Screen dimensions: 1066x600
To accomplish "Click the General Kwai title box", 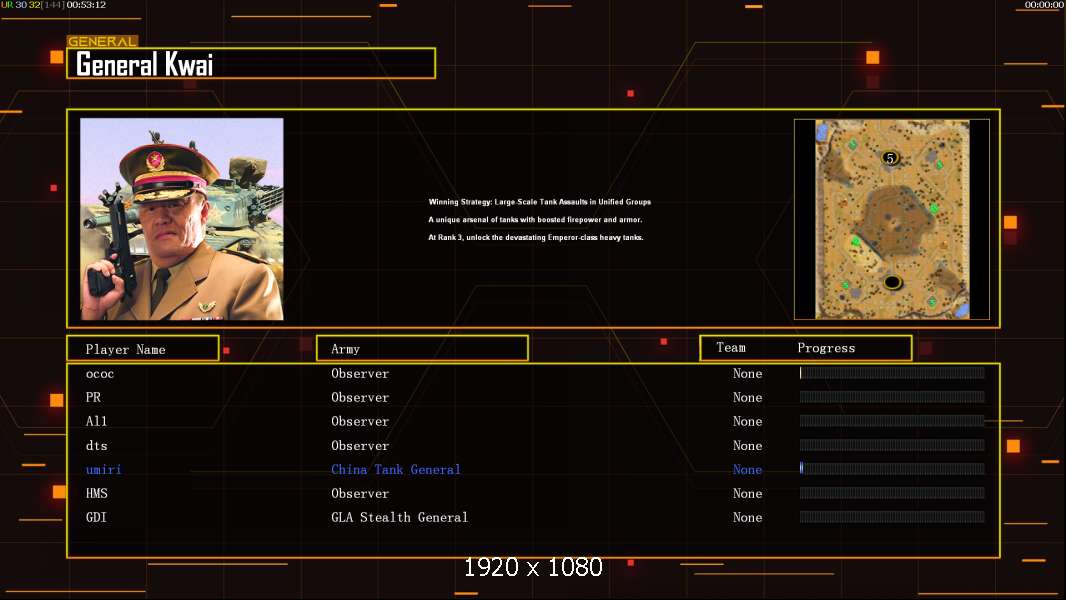I will tap(251, 63).
